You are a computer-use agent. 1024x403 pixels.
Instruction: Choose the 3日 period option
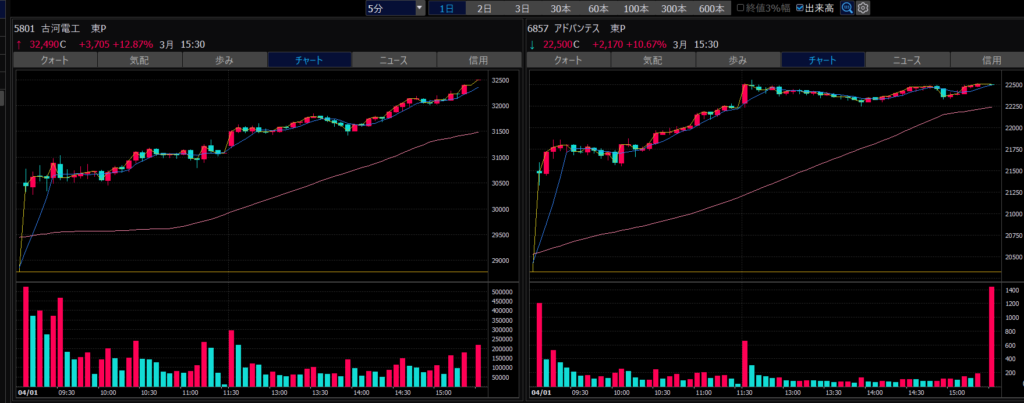(x=522, y=8)
